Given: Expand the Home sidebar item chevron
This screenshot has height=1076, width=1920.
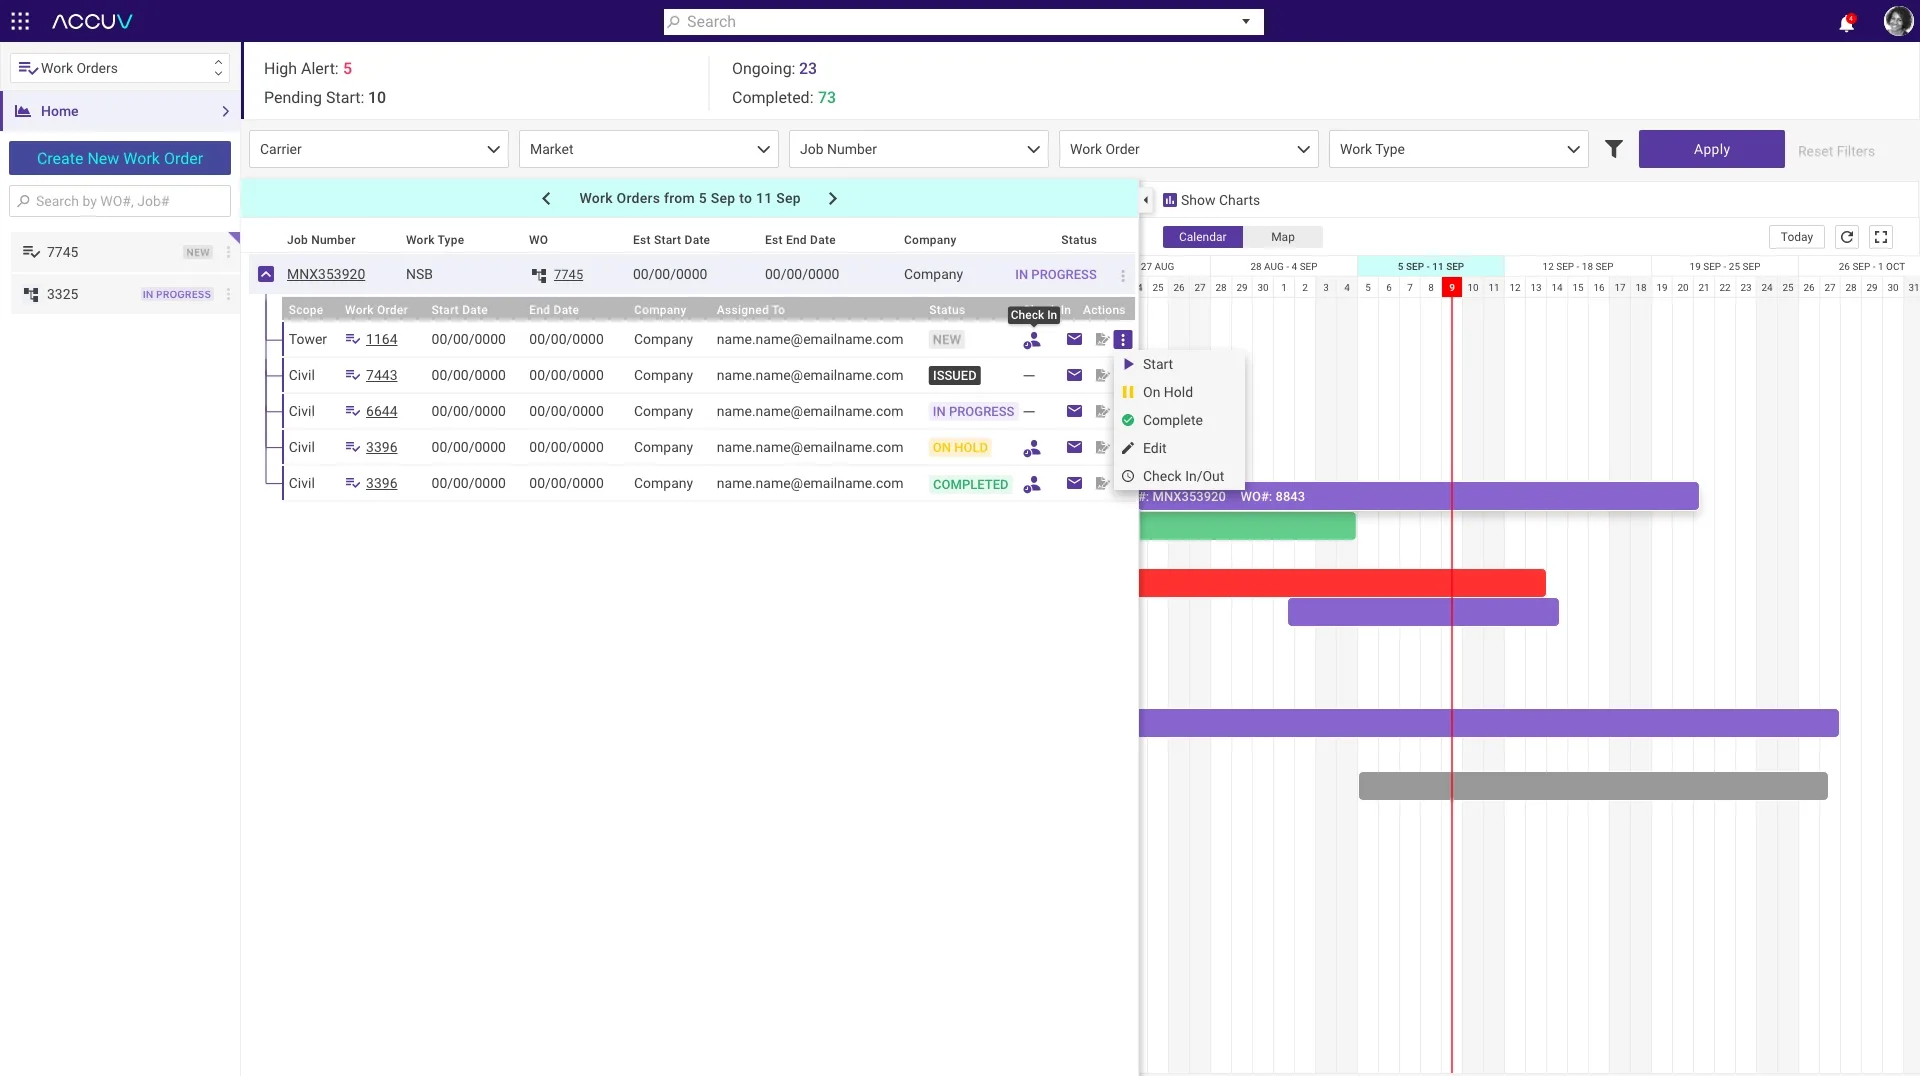Looking at the screenshot, I should (x=225, y=111).
